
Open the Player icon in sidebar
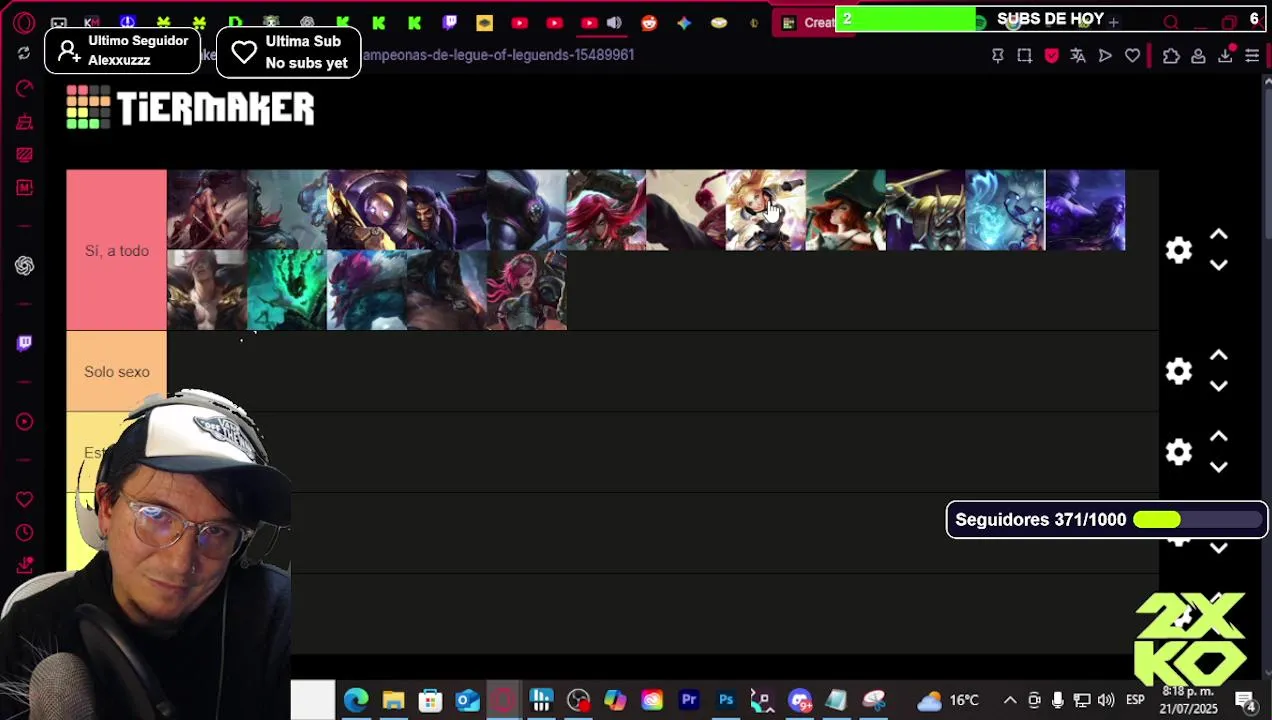tap(24, 421)
